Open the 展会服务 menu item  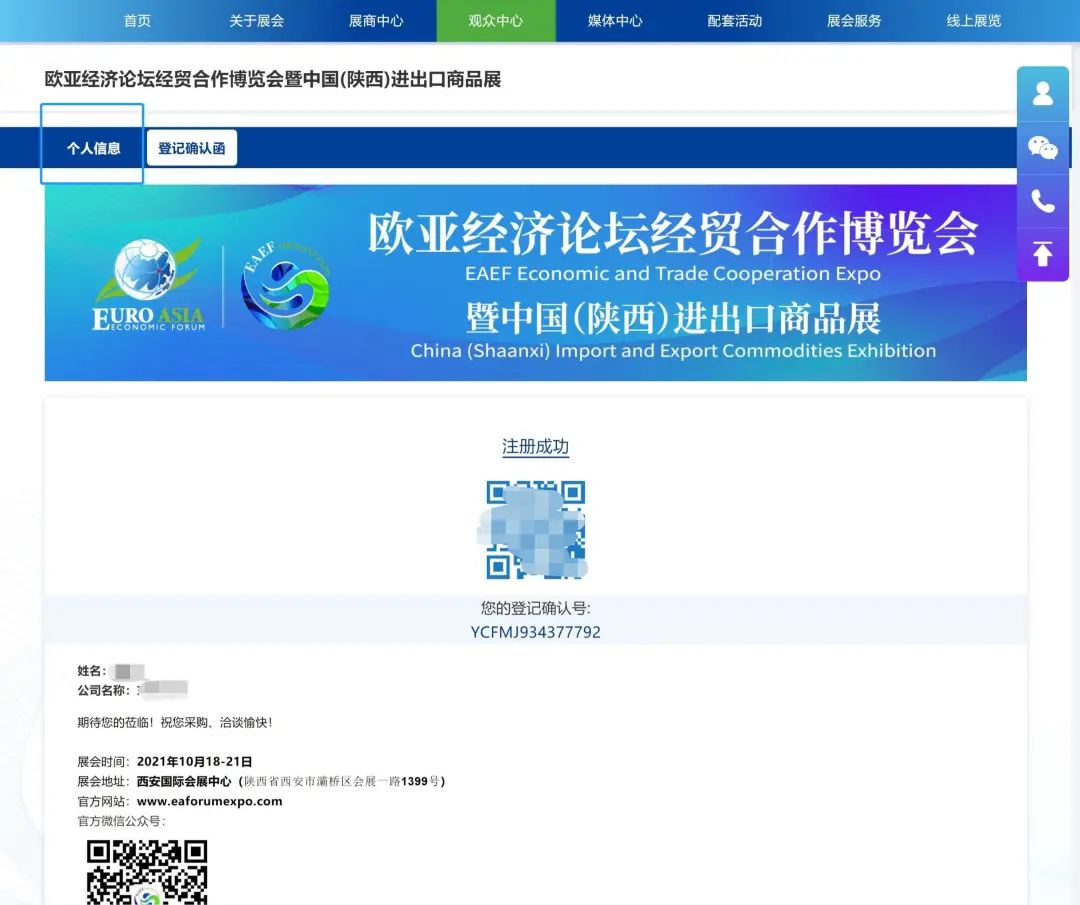pyautogui.click(x=854, y=21)
